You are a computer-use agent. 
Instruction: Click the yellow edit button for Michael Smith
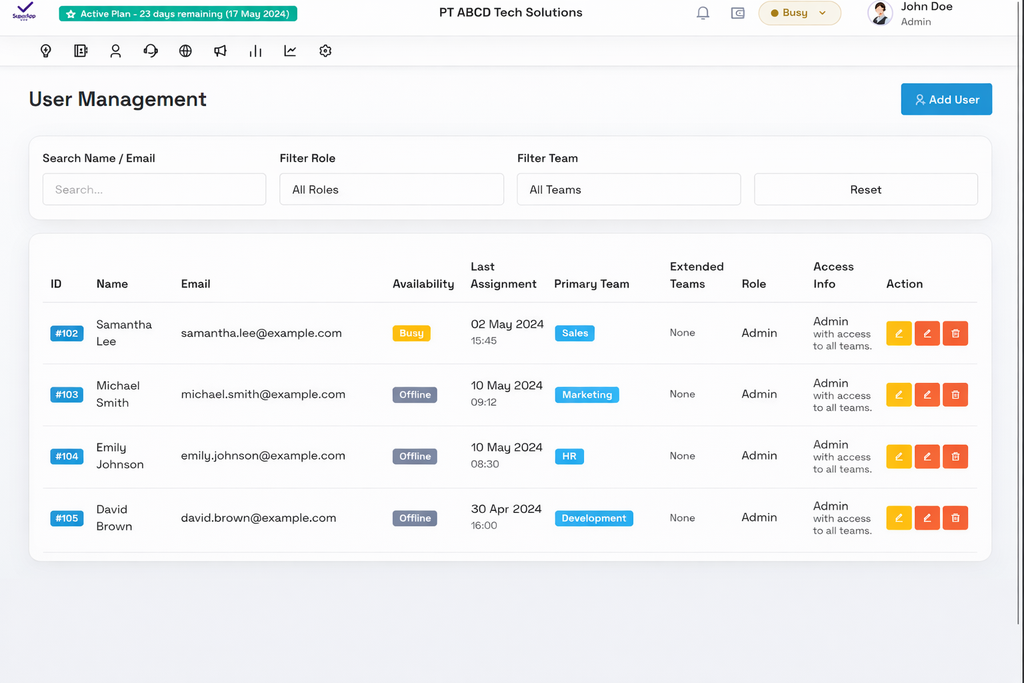click(899, 395)
